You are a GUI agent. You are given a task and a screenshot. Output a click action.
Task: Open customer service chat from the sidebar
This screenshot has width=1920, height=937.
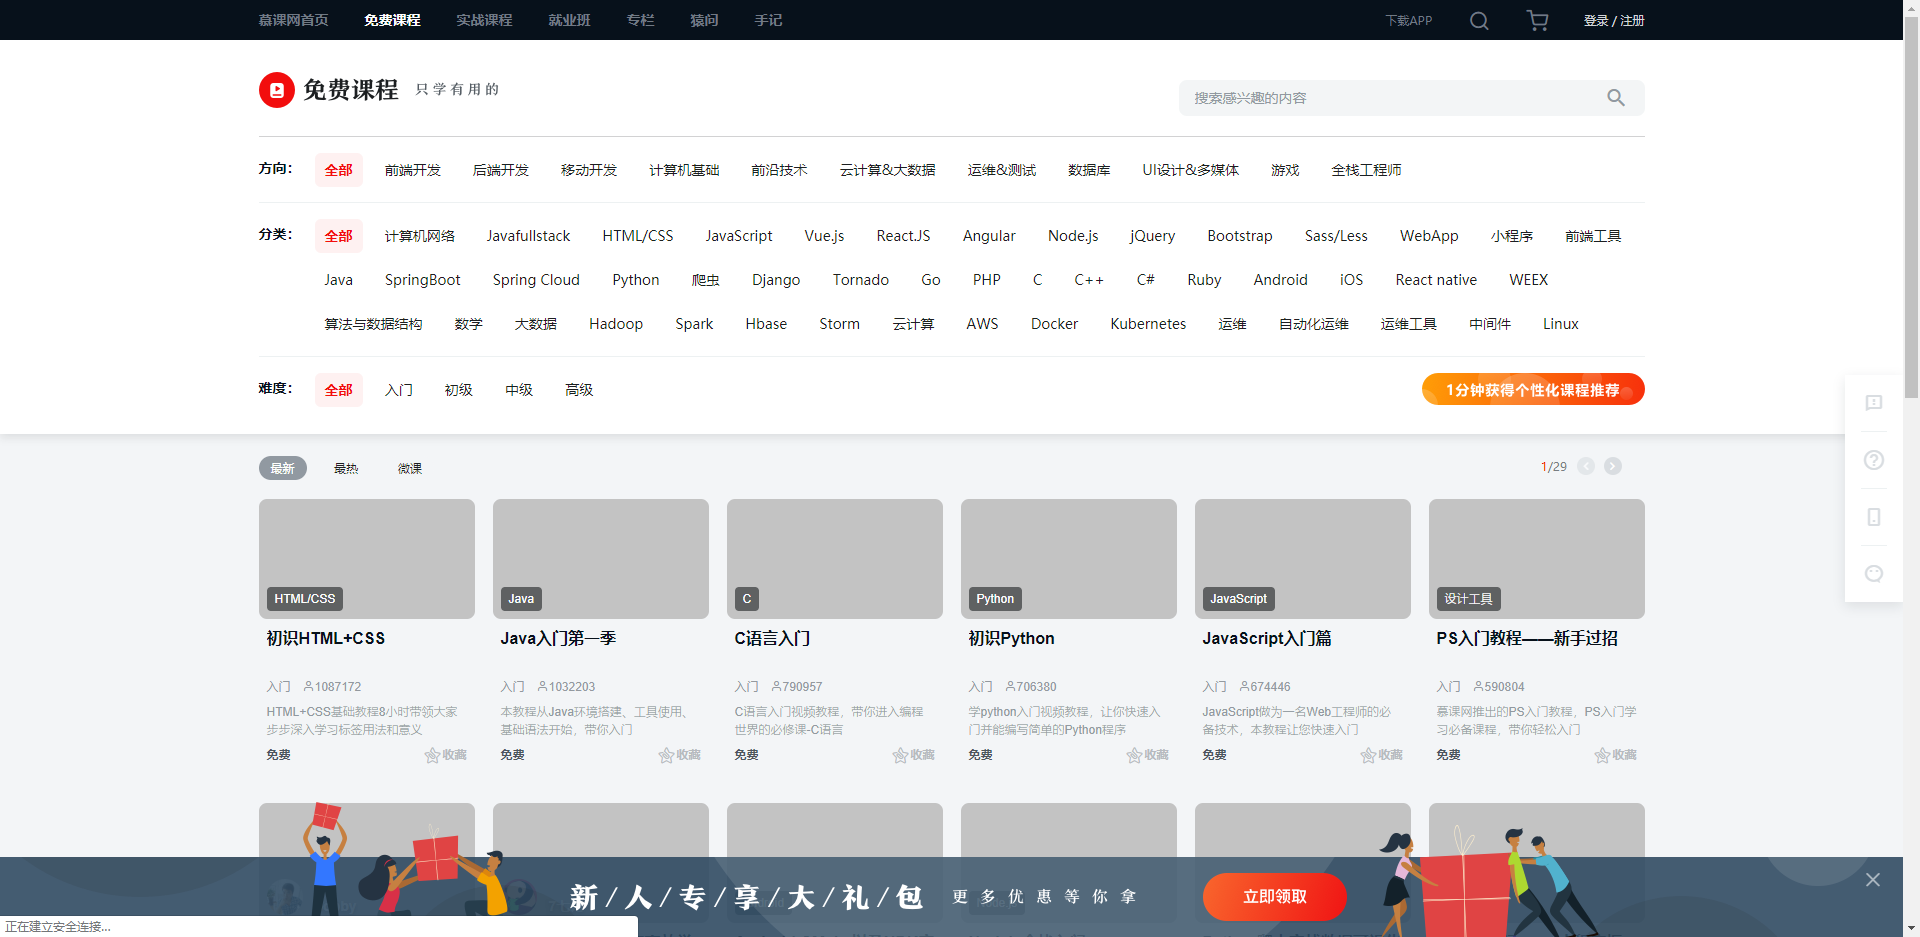1873,573
